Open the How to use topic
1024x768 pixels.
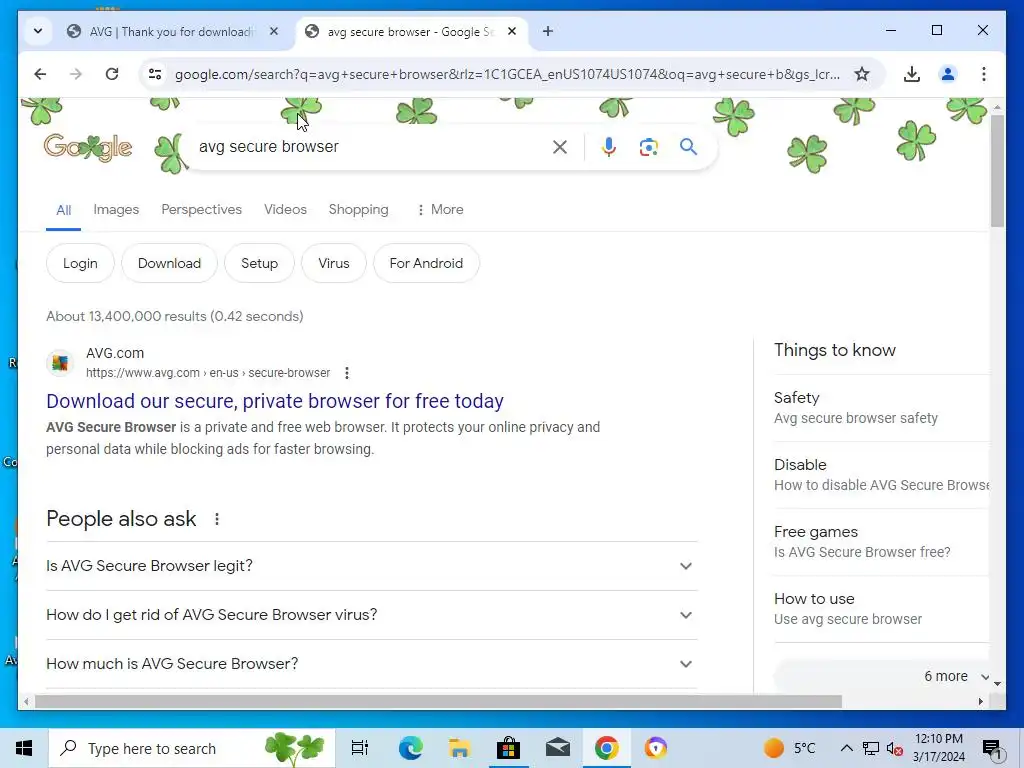point(882,609)
